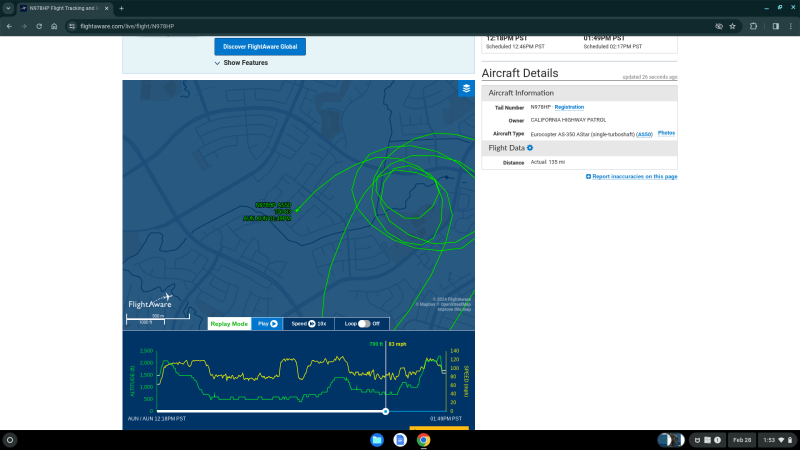Viewport: 800px width, 450px height.
Task: Bookmark this page with the star icon
Action: (732, 26)
